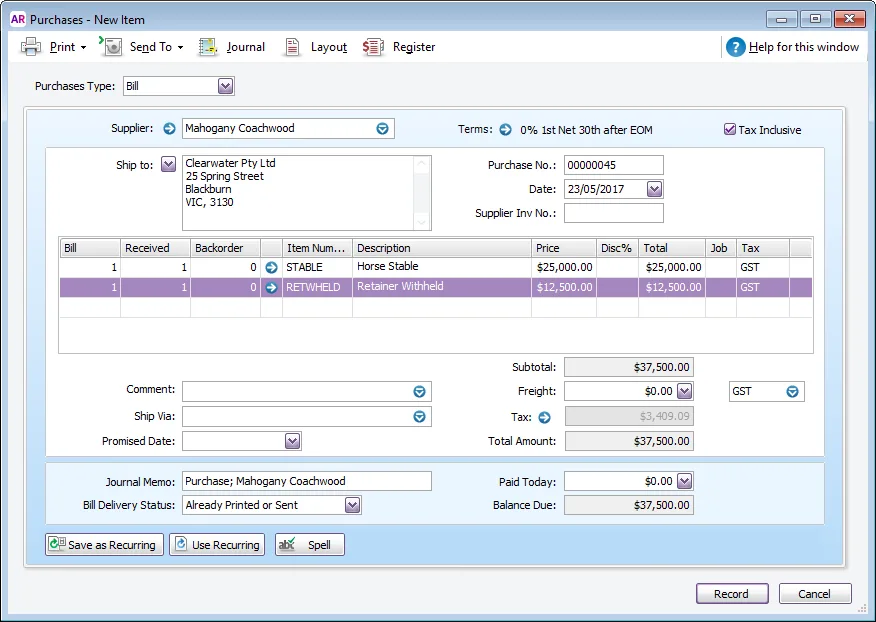
Task: Open the Supplier selection list arrow
Action: click(x=382, y=129)
